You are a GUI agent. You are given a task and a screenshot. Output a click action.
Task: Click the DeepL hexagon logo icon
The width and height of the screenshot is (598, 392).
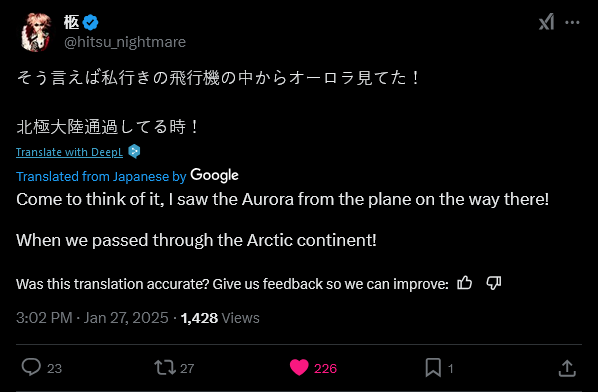(134, 151)
